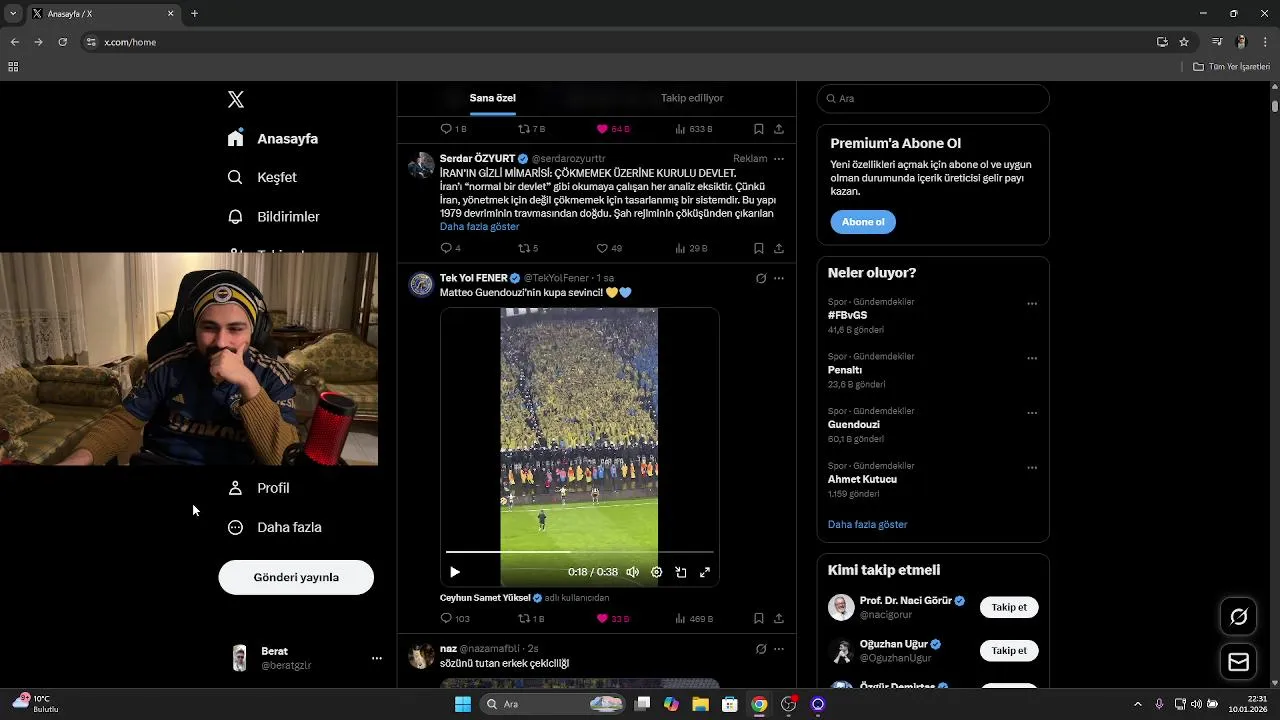Open Bildirimler notifications

tap(274, 216)
